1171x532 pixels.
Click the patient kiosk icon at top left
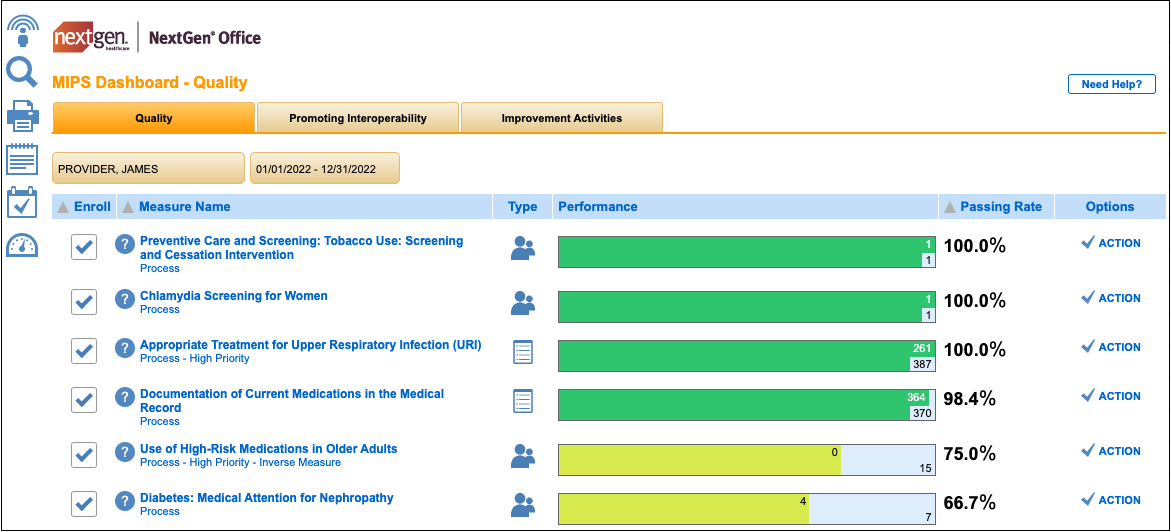point(22,30)
